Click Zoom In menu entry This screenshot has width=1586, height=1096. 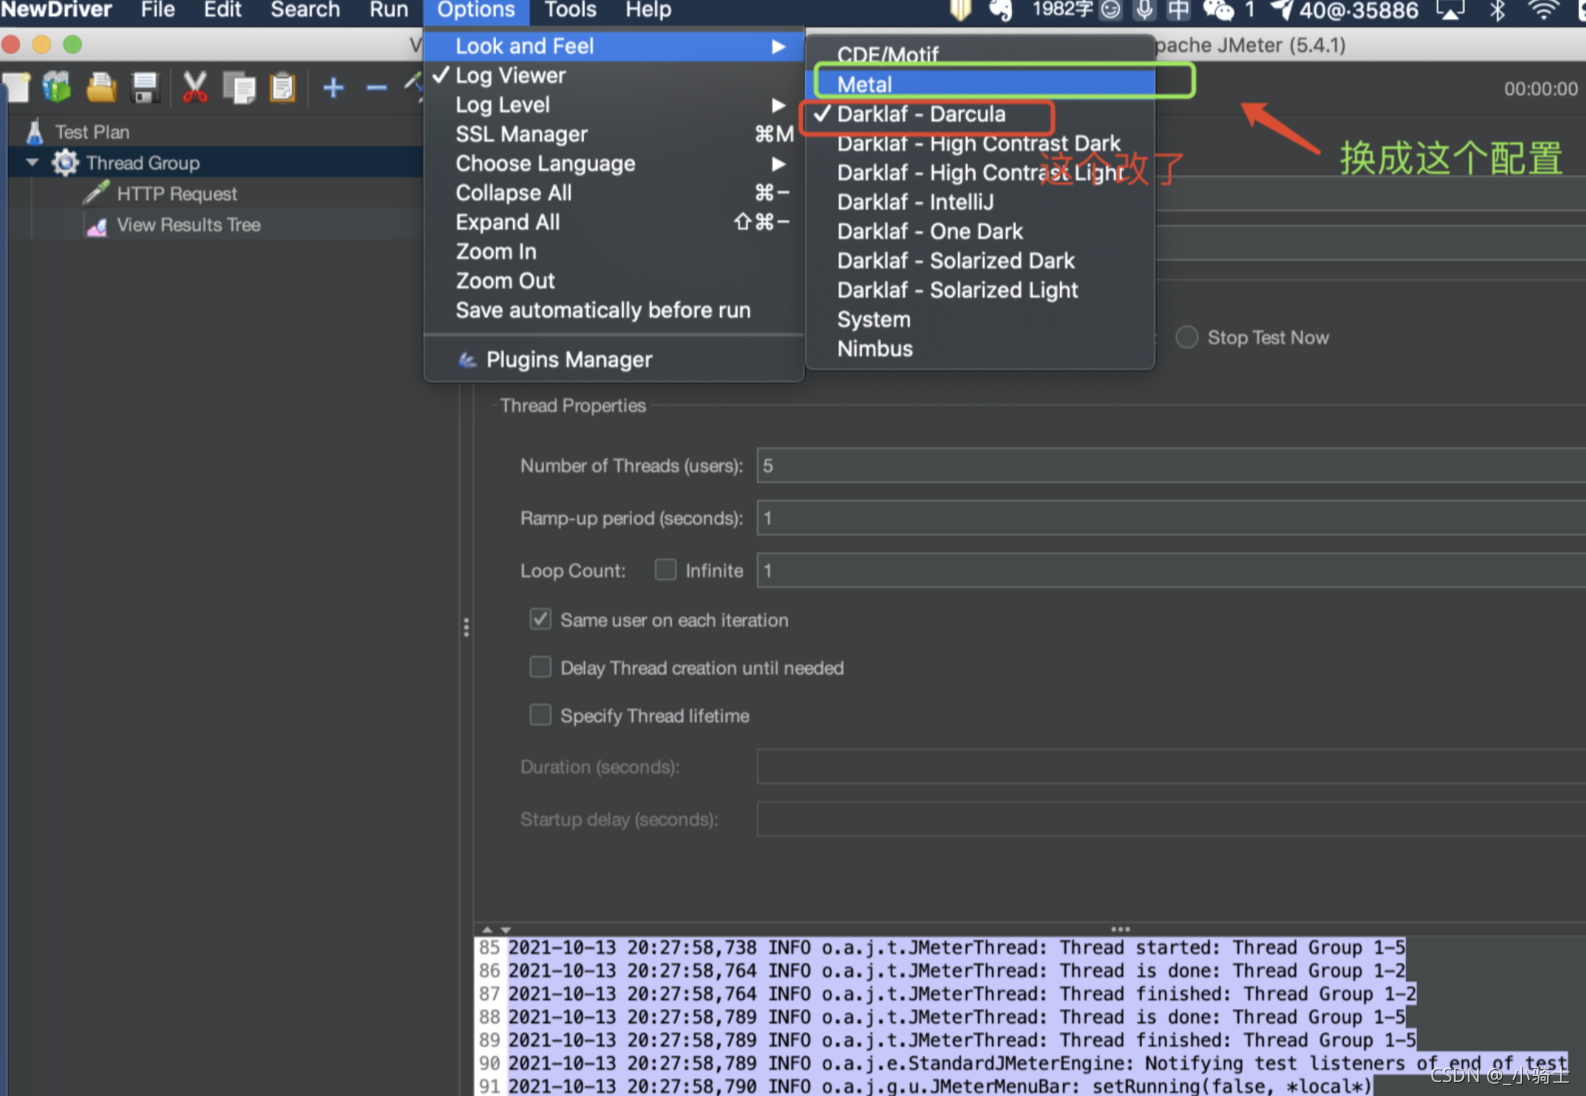pyautogui.click(x=614, y=252)
